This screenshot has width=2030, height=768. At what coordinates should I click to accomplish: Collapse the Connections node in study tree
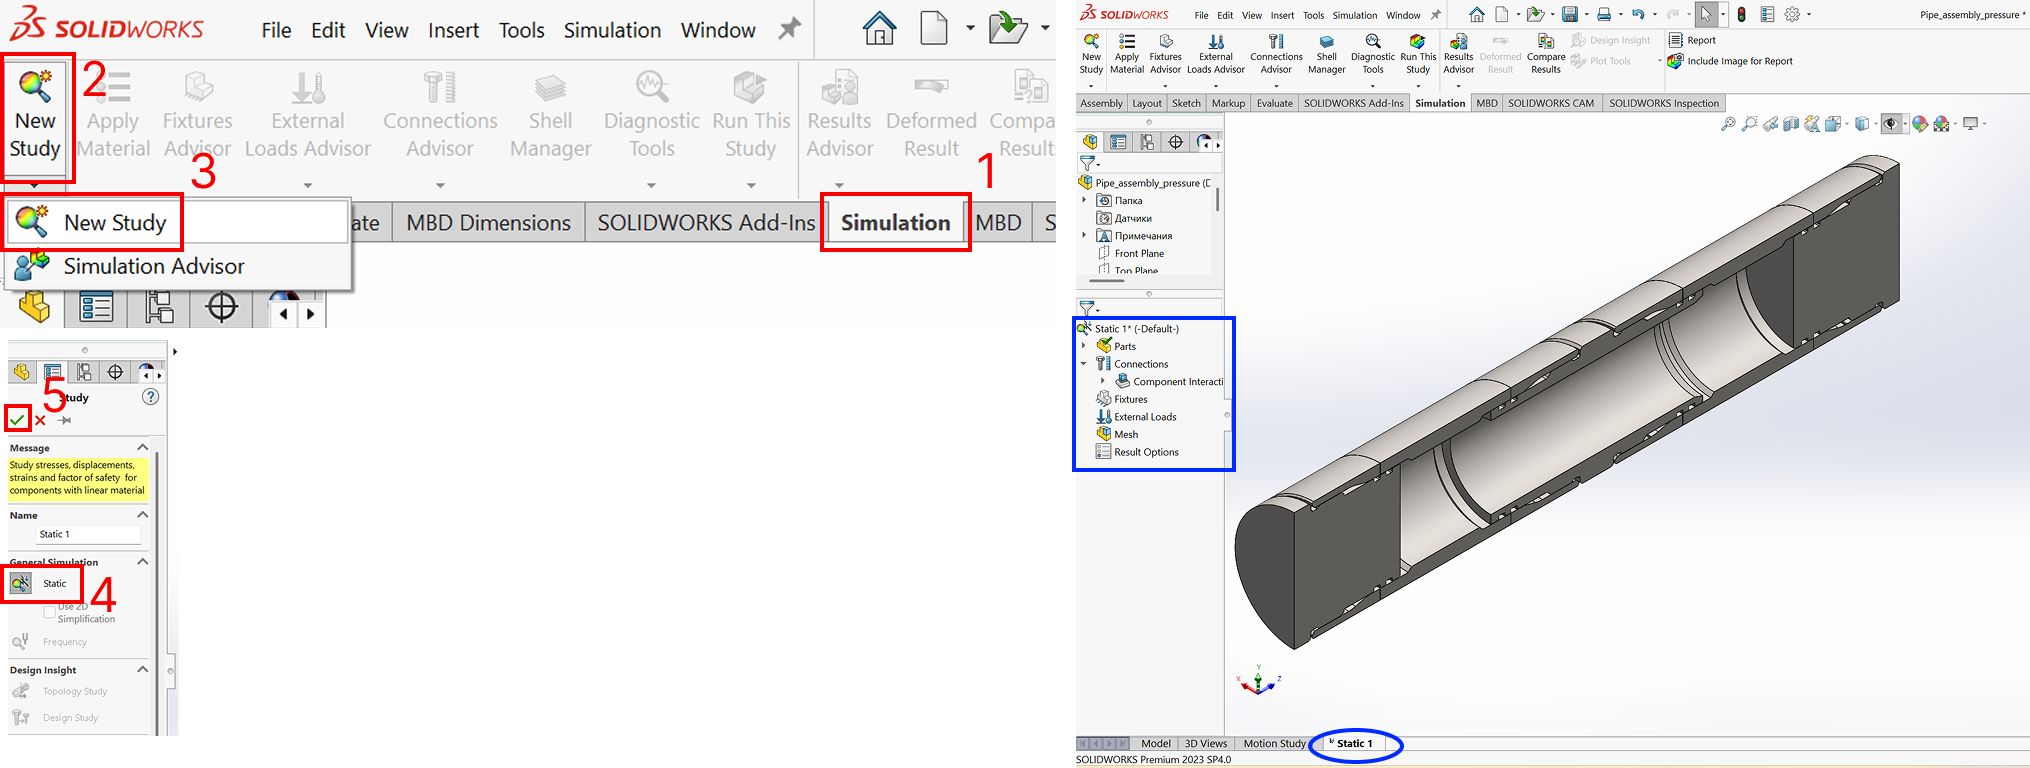(1084, 364)
